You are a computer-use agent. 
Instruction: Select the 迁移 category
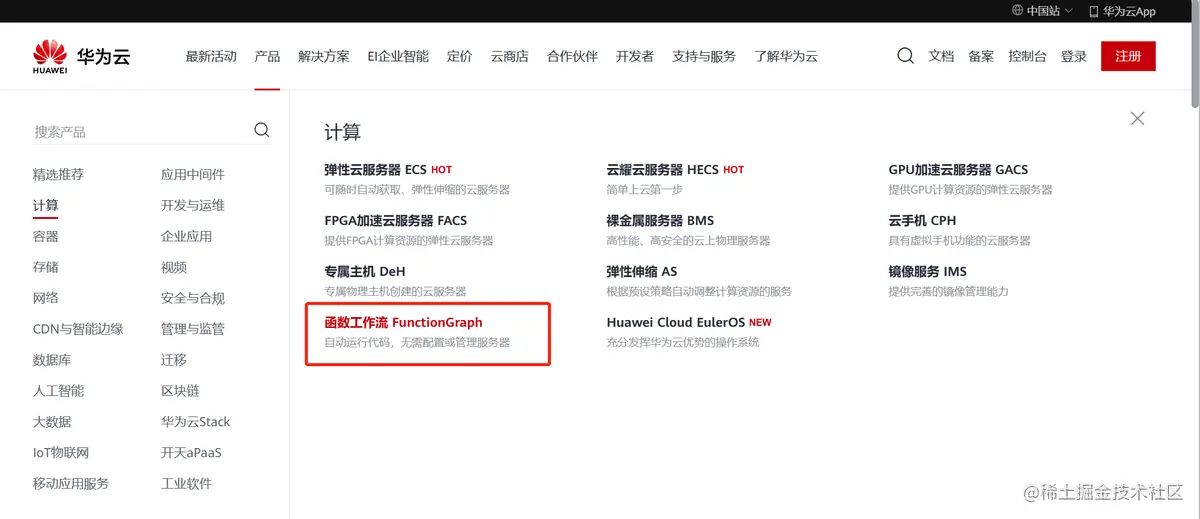tap(174, 360)
